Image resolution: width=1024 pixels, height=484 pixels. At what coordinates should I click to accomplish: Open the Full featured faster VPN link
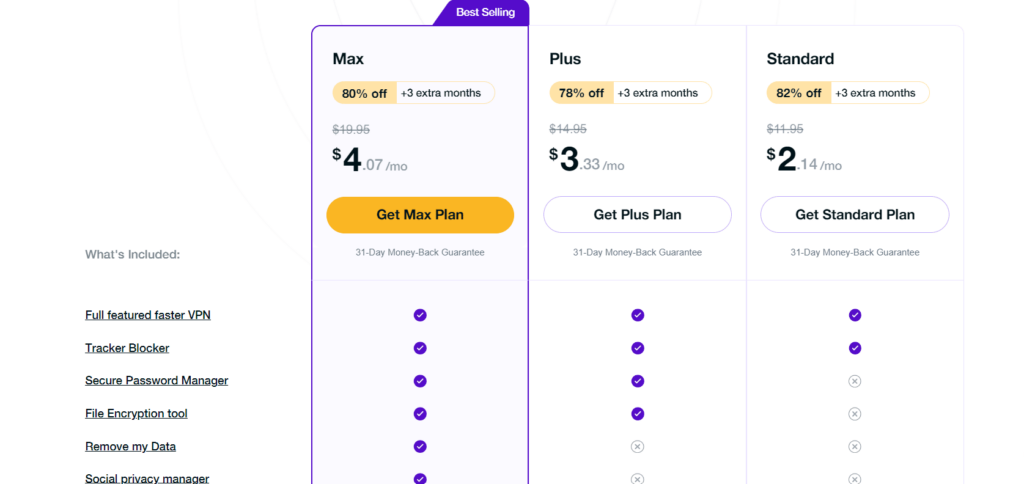coord(148,315)
